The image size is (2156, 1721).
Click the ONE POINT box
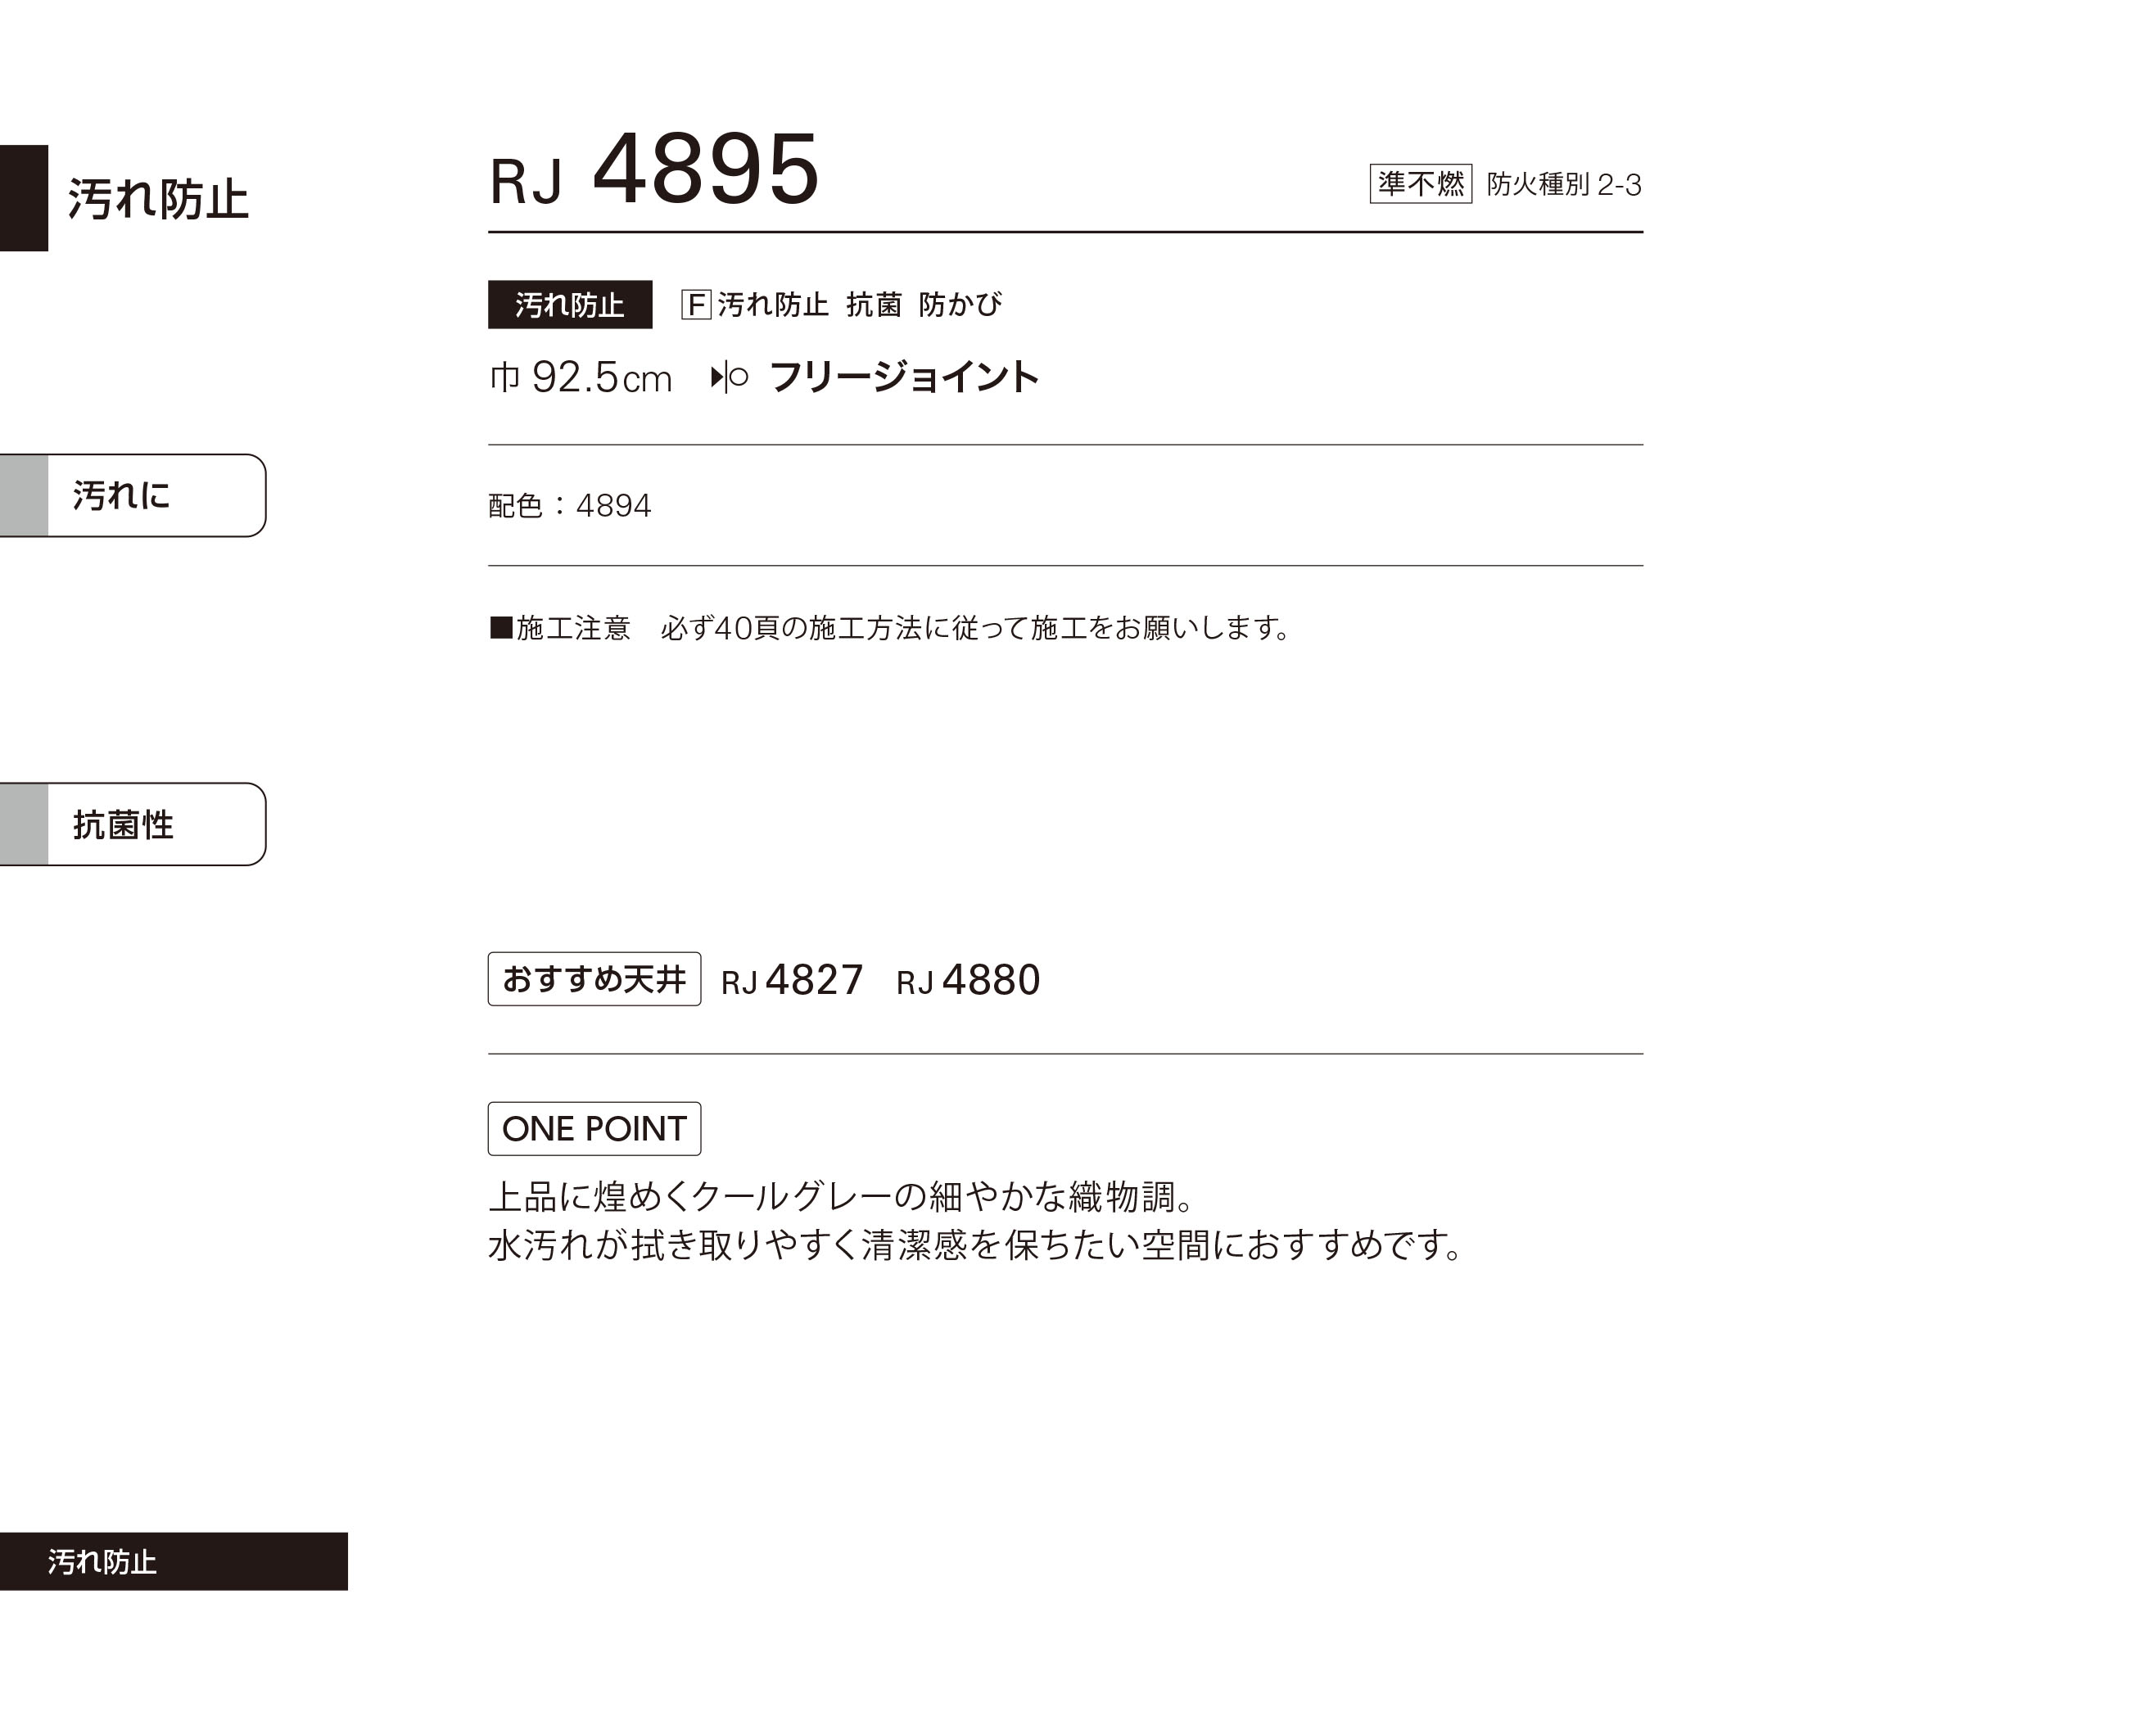click(594, 1128)
